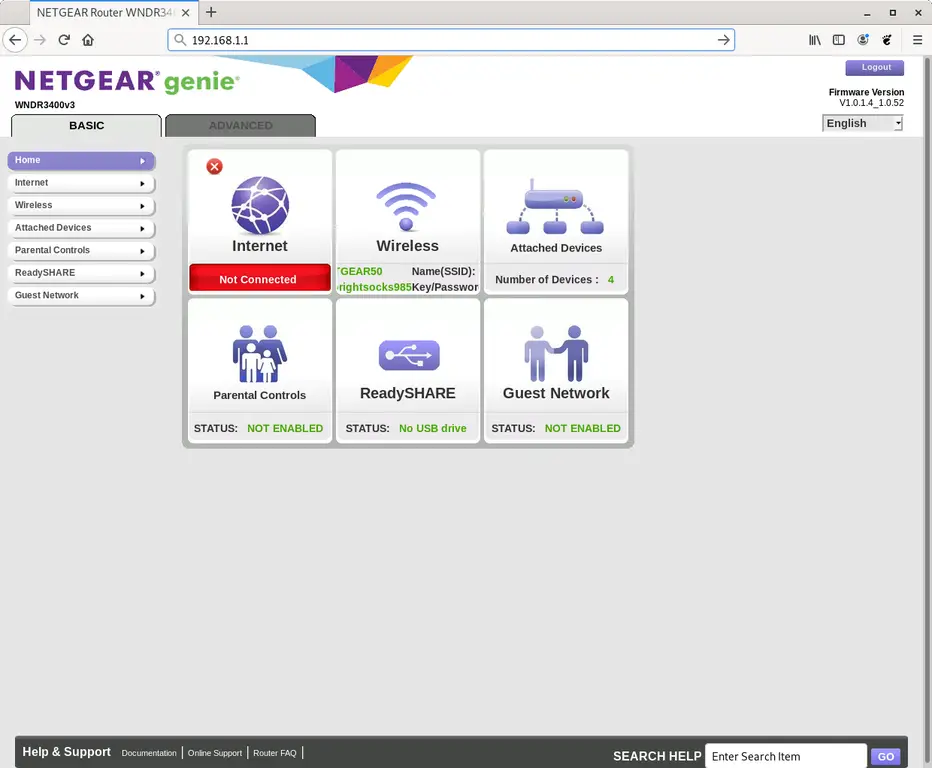Select Parental Controls in the sidebar

81,251
